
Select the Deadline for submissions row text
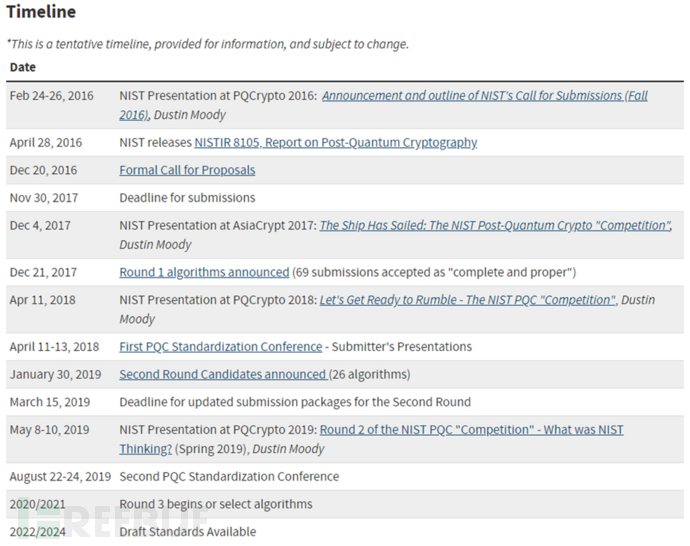coord(187,198)
